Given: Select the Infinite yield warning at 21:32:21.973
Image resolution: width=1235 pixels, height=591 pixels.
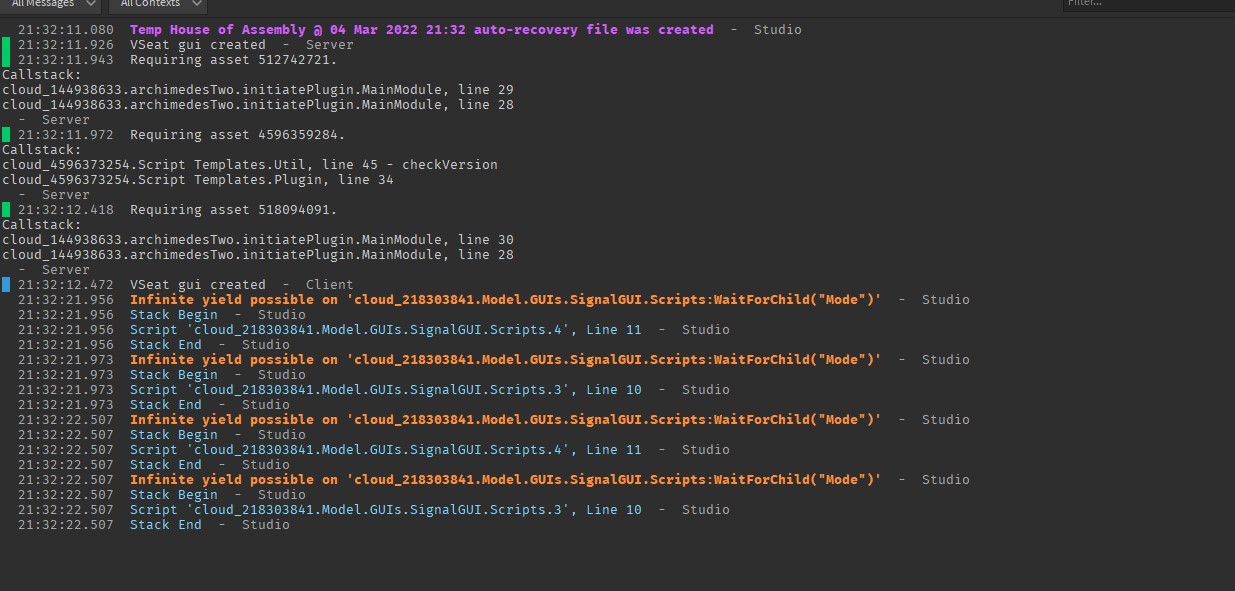Looking at the screenshot, I should [505, 360].
